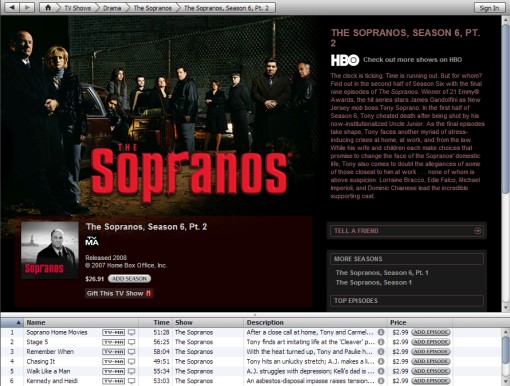510x386 pixels.
Task: Click the HBO logo
Action: (x=345, y=60)
